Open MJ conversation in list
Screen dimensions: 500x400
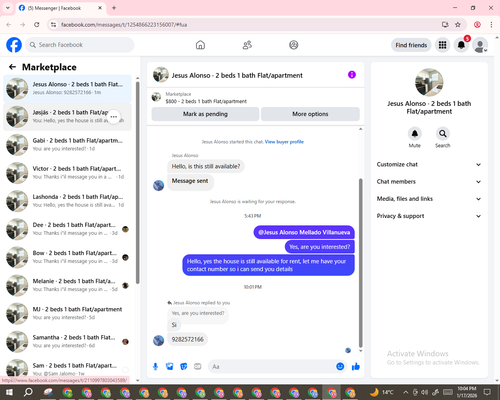(67, 313)
